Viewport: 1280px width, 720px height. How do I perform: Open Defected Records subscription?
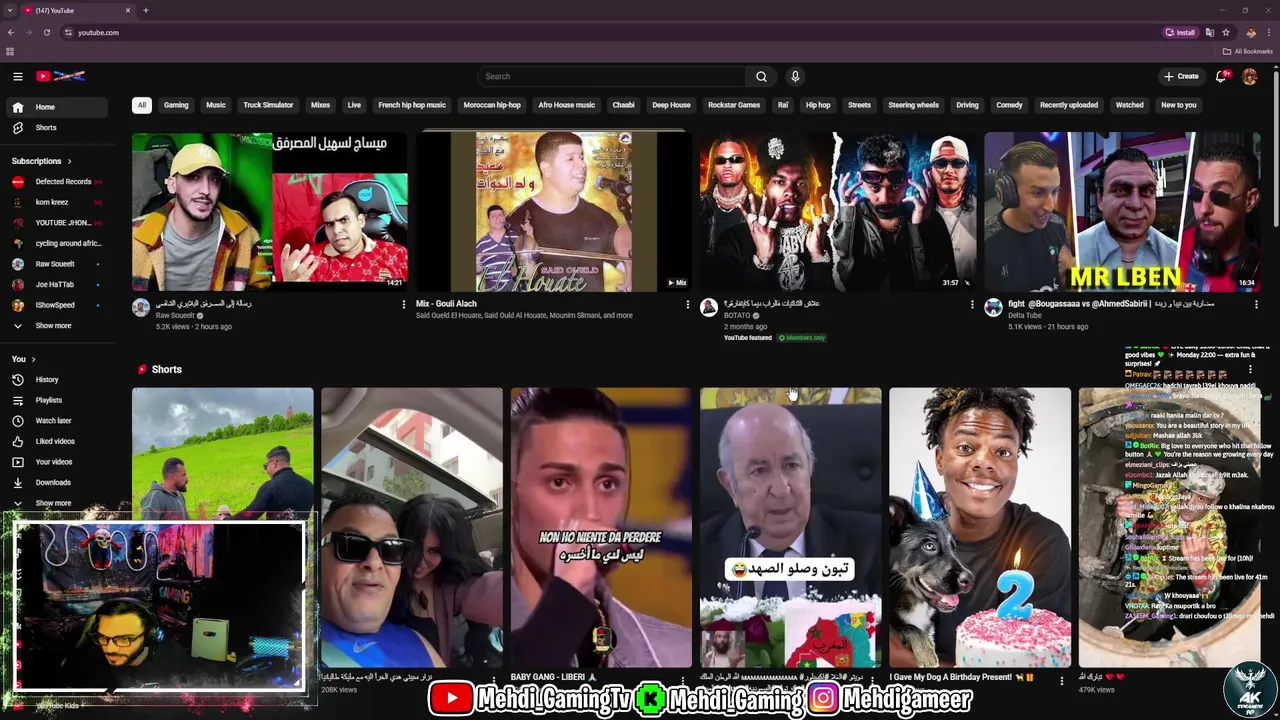(x=58, y=182)
